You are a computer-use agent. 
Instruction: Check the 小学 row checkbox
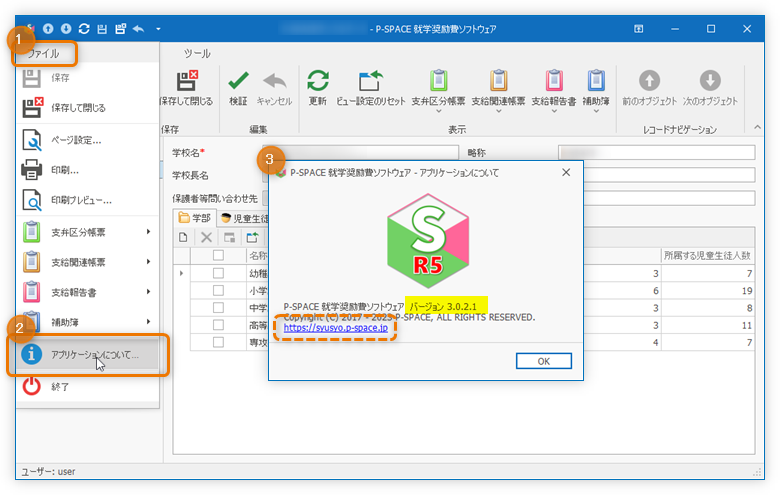pos(218,290)
